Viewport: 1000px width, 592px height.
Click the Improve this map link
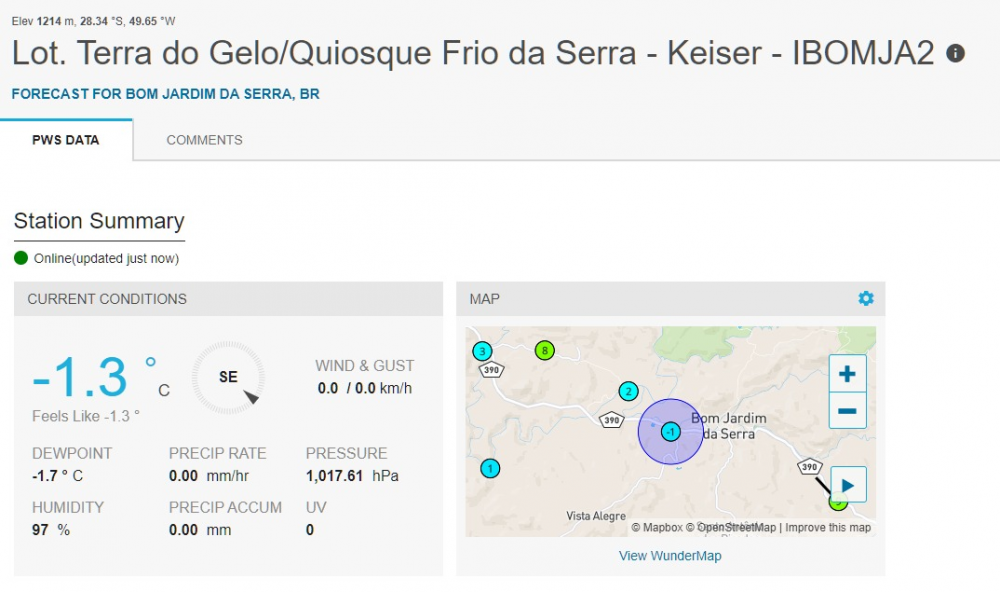[828, 527]
